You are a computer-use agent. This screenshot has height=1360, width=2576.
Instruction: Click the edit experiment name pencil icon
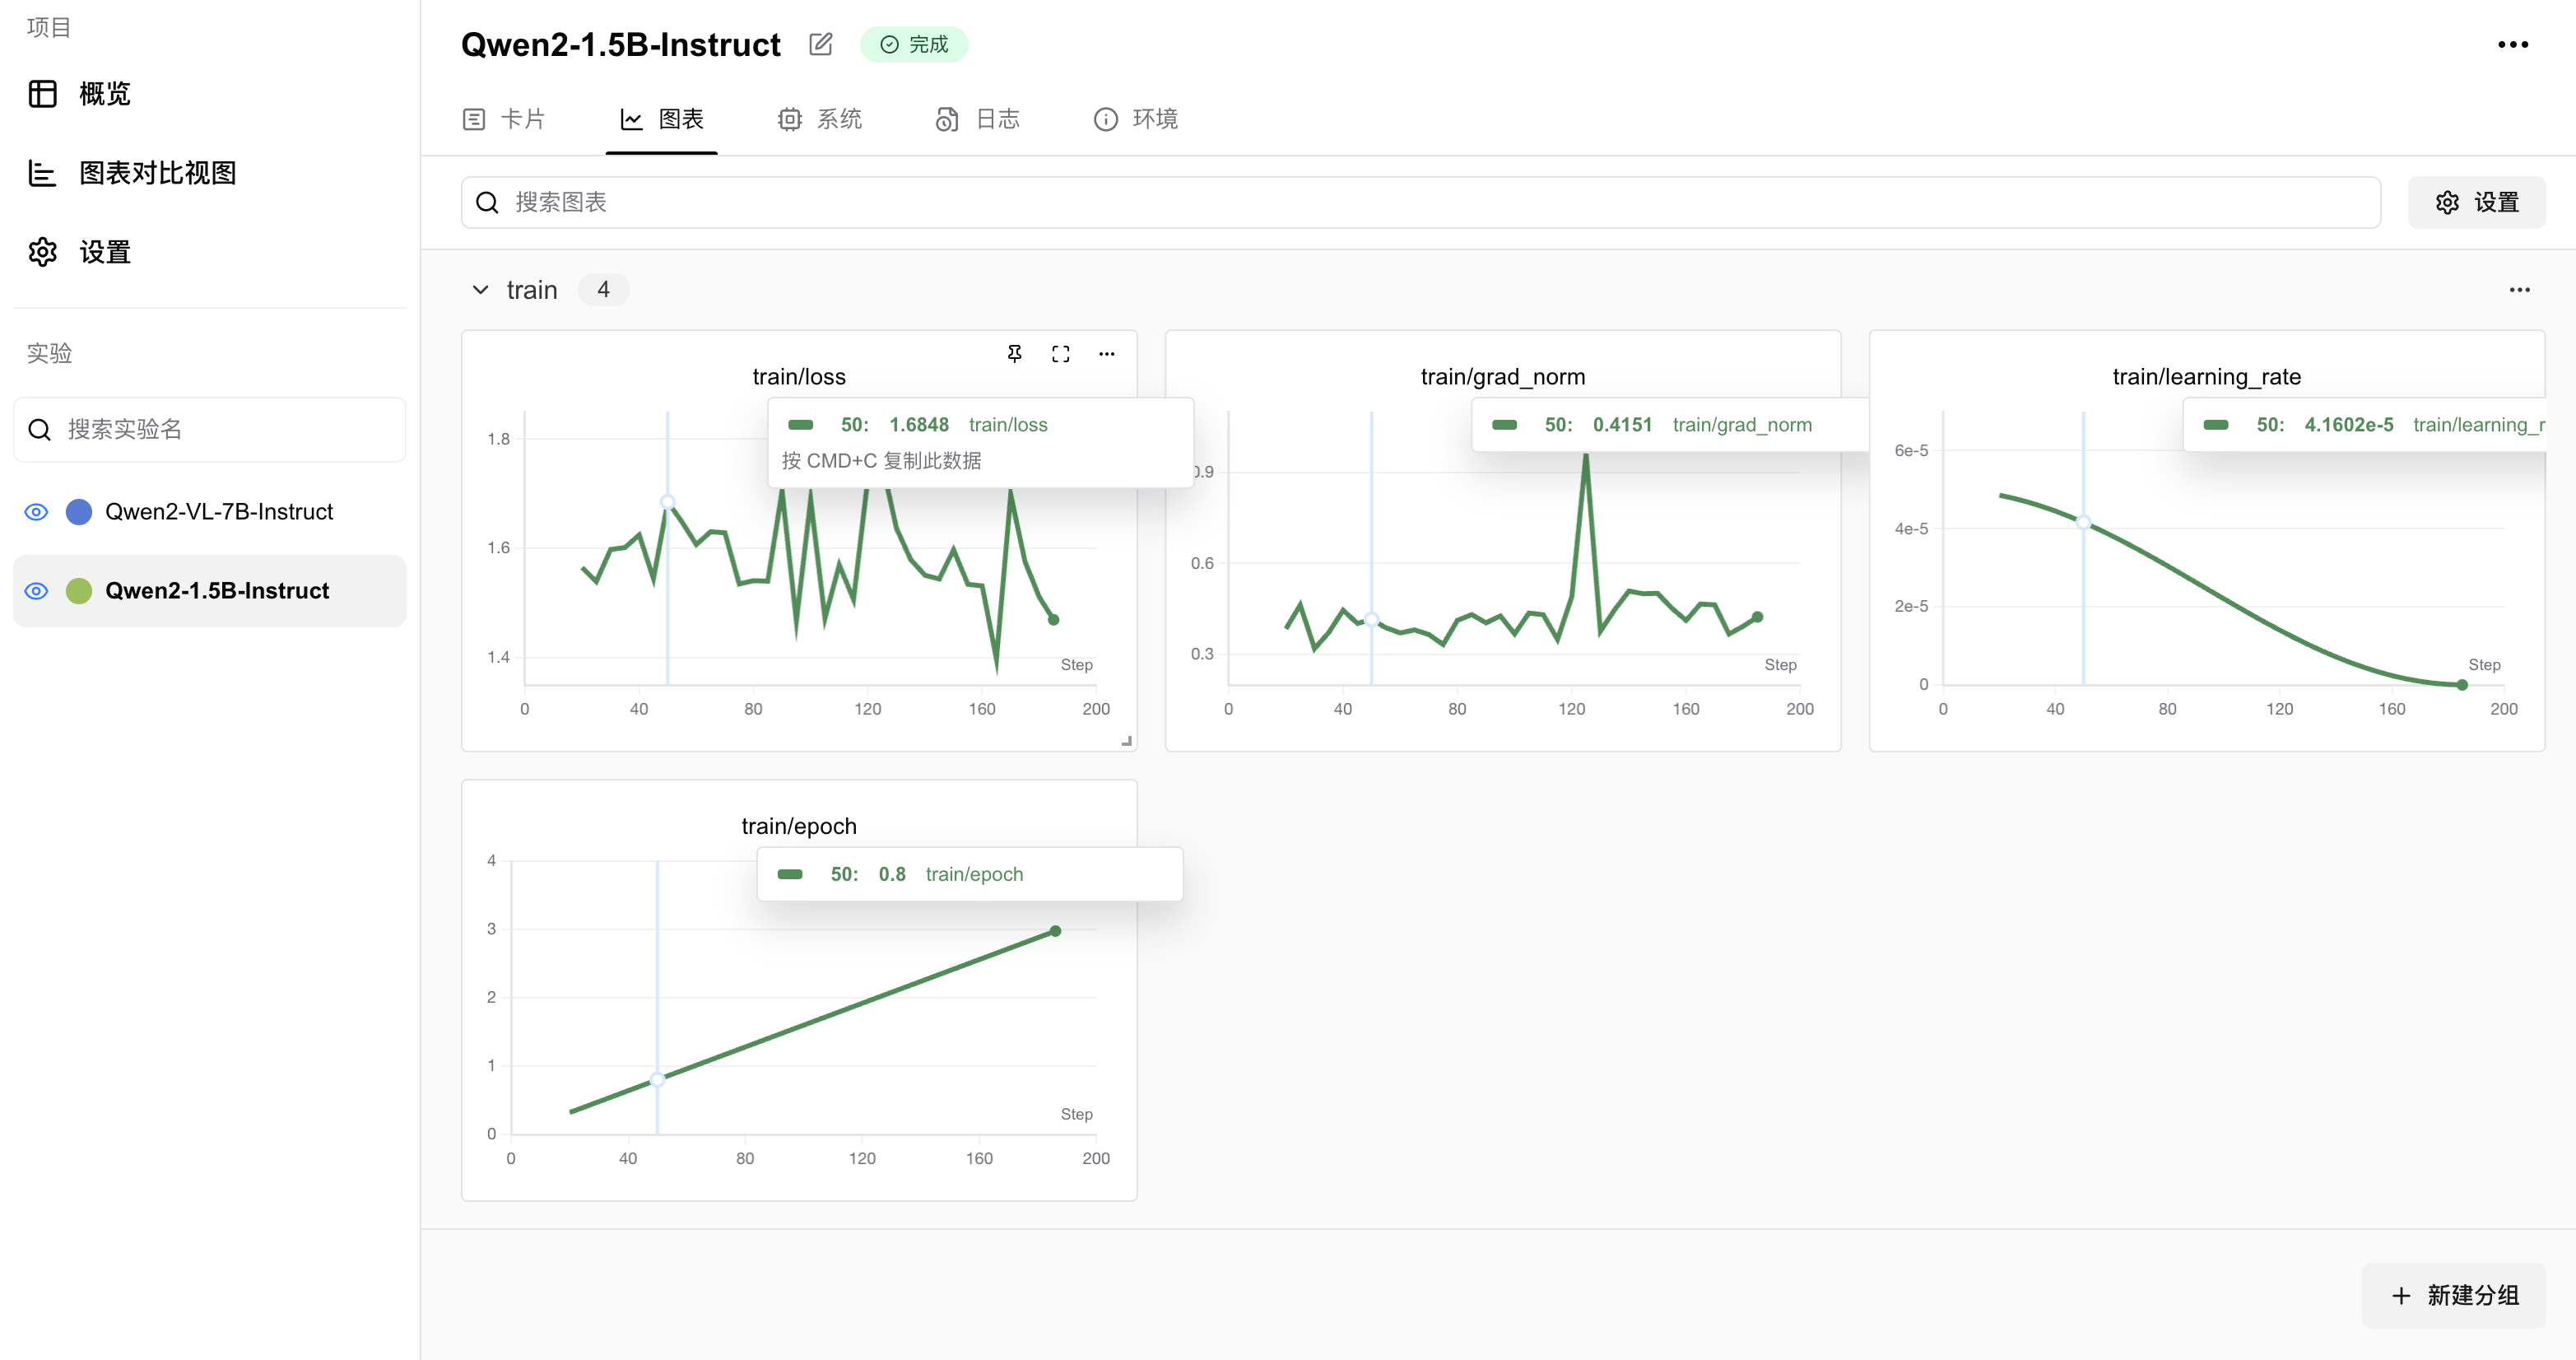[821, 44]
